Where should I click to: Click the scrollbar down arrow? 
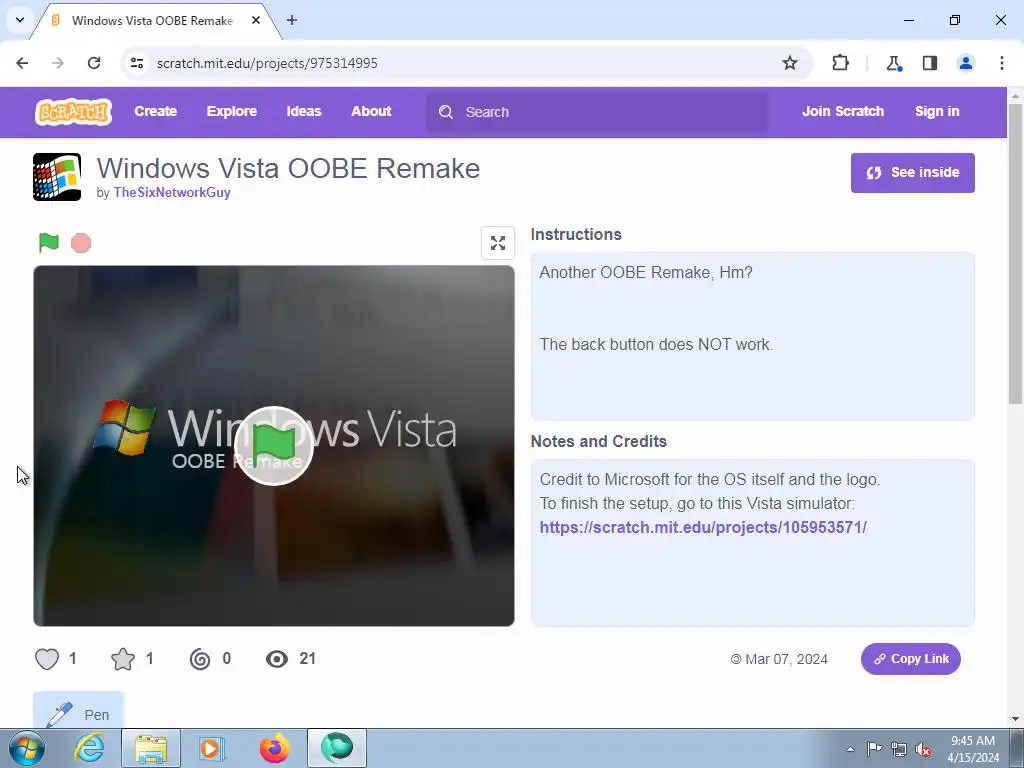point(1015,719)
